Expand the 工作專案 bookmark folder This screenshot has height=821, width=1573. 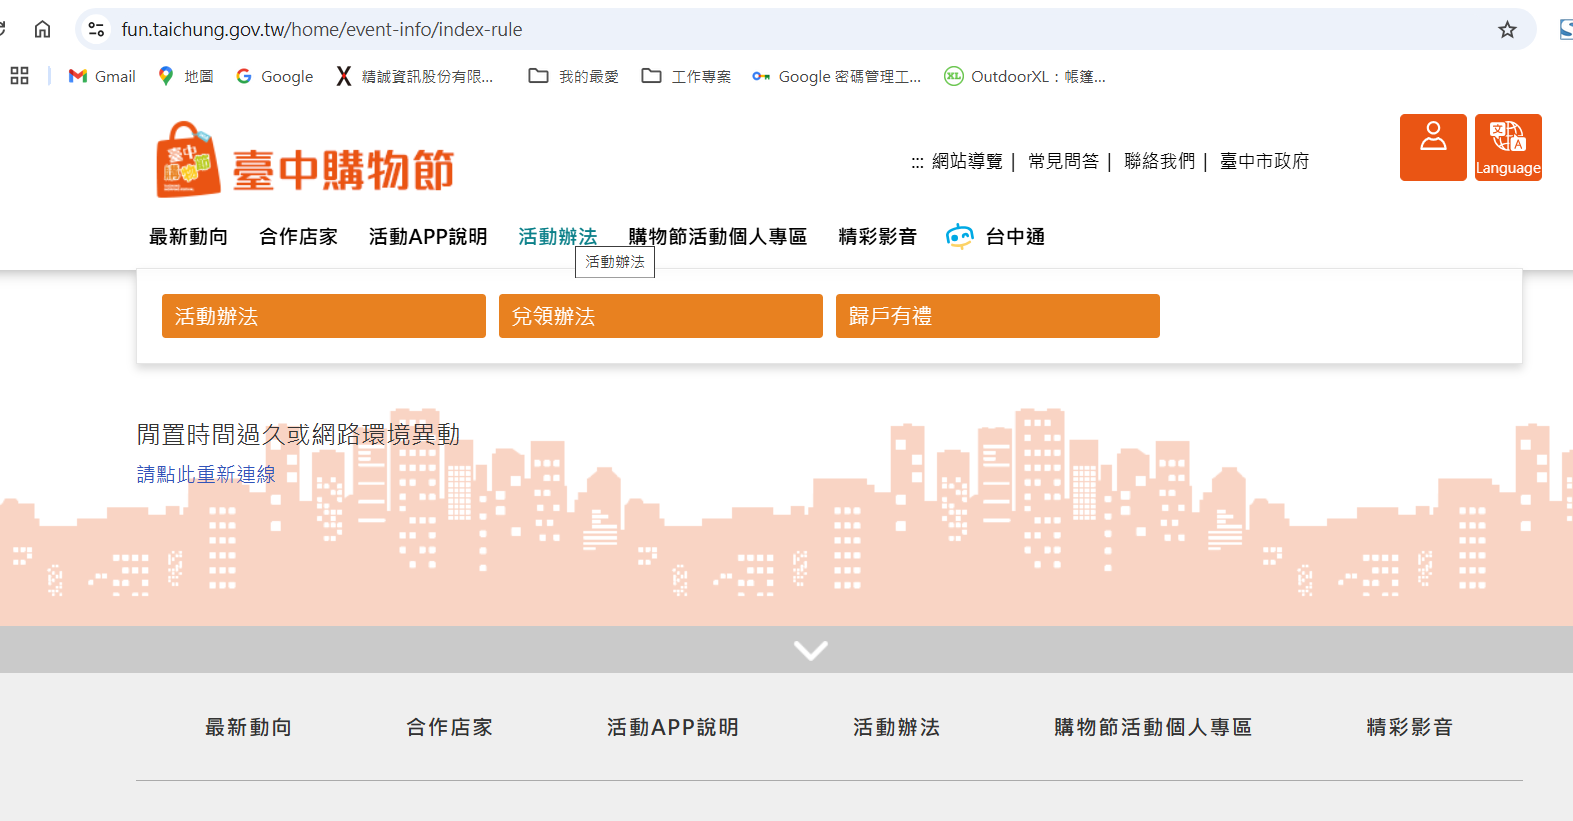pyautogui.click(x=686, y=76)
